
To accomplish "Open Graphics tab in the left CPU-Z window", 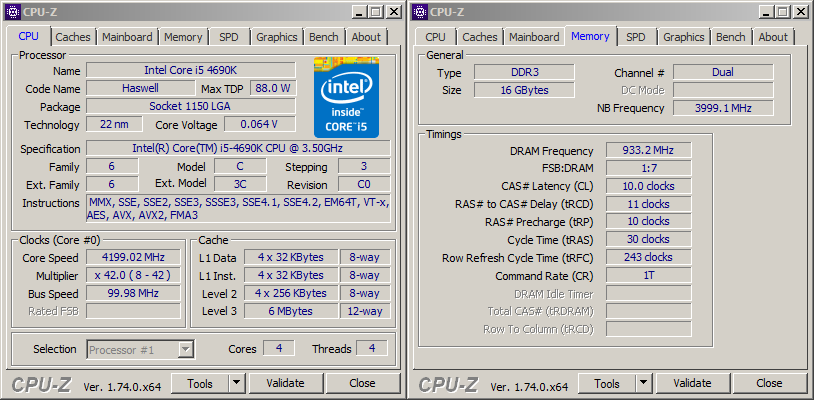I will pos(277,37).
